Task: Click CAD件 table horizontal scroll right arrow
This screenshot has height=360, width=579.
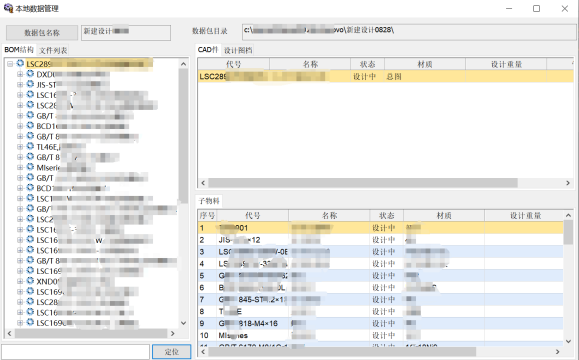Action: (x=568, y=183)
